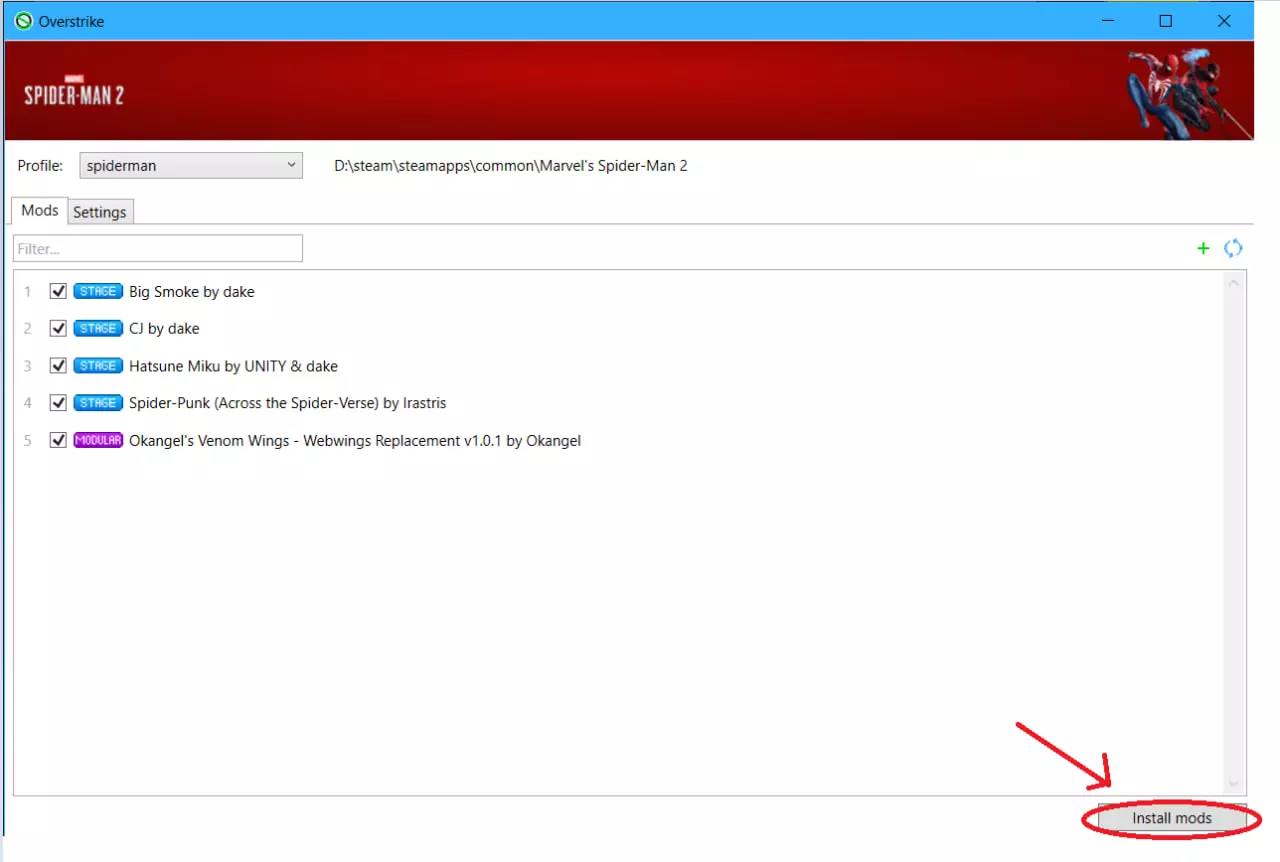Viewport: 1280px width, 862px height.
Task: Click the blue refresh mods icon
Action: (1233, 248)
